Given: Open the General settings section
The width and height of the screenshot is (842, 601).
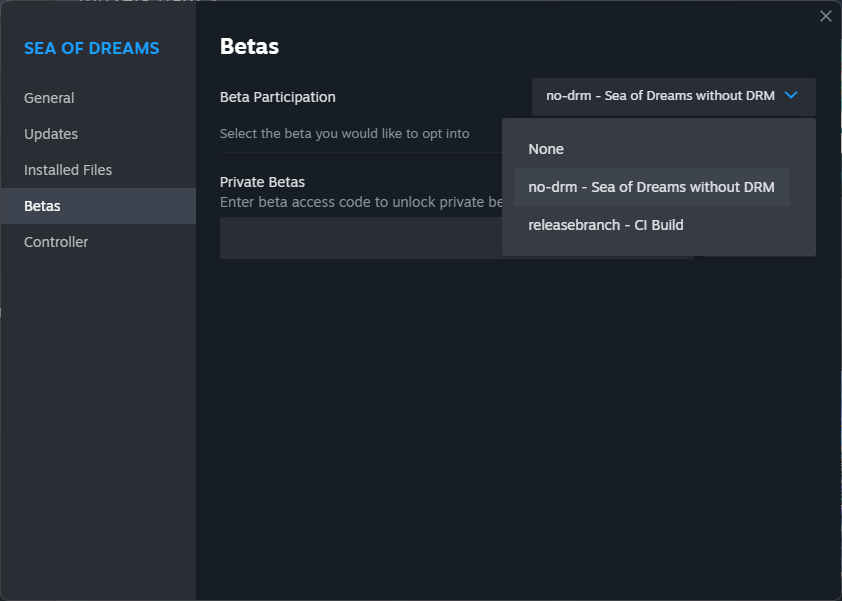Looking at the screenshot, I should (49, 97).
